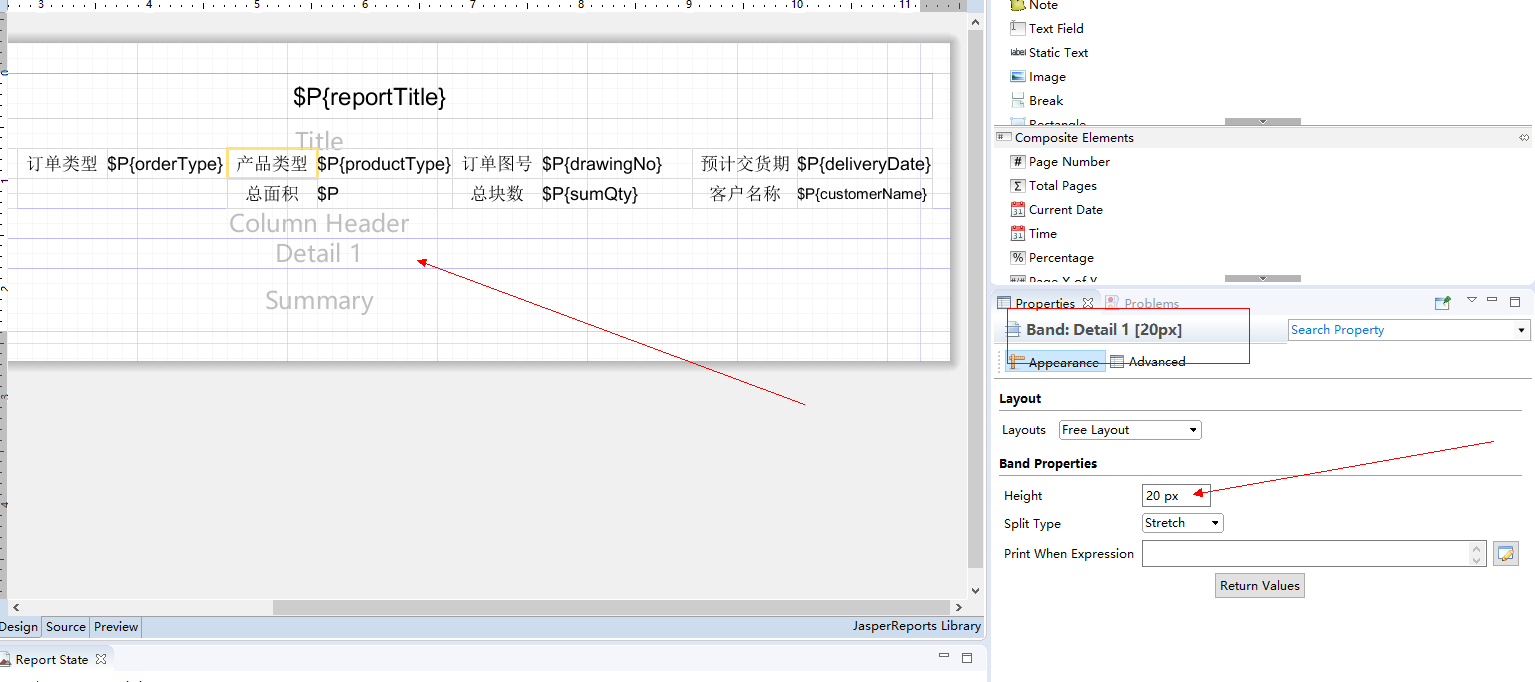1535x682 pixels.
Task: Select the $P{drawingNo} field
Action: coord(617,164)
